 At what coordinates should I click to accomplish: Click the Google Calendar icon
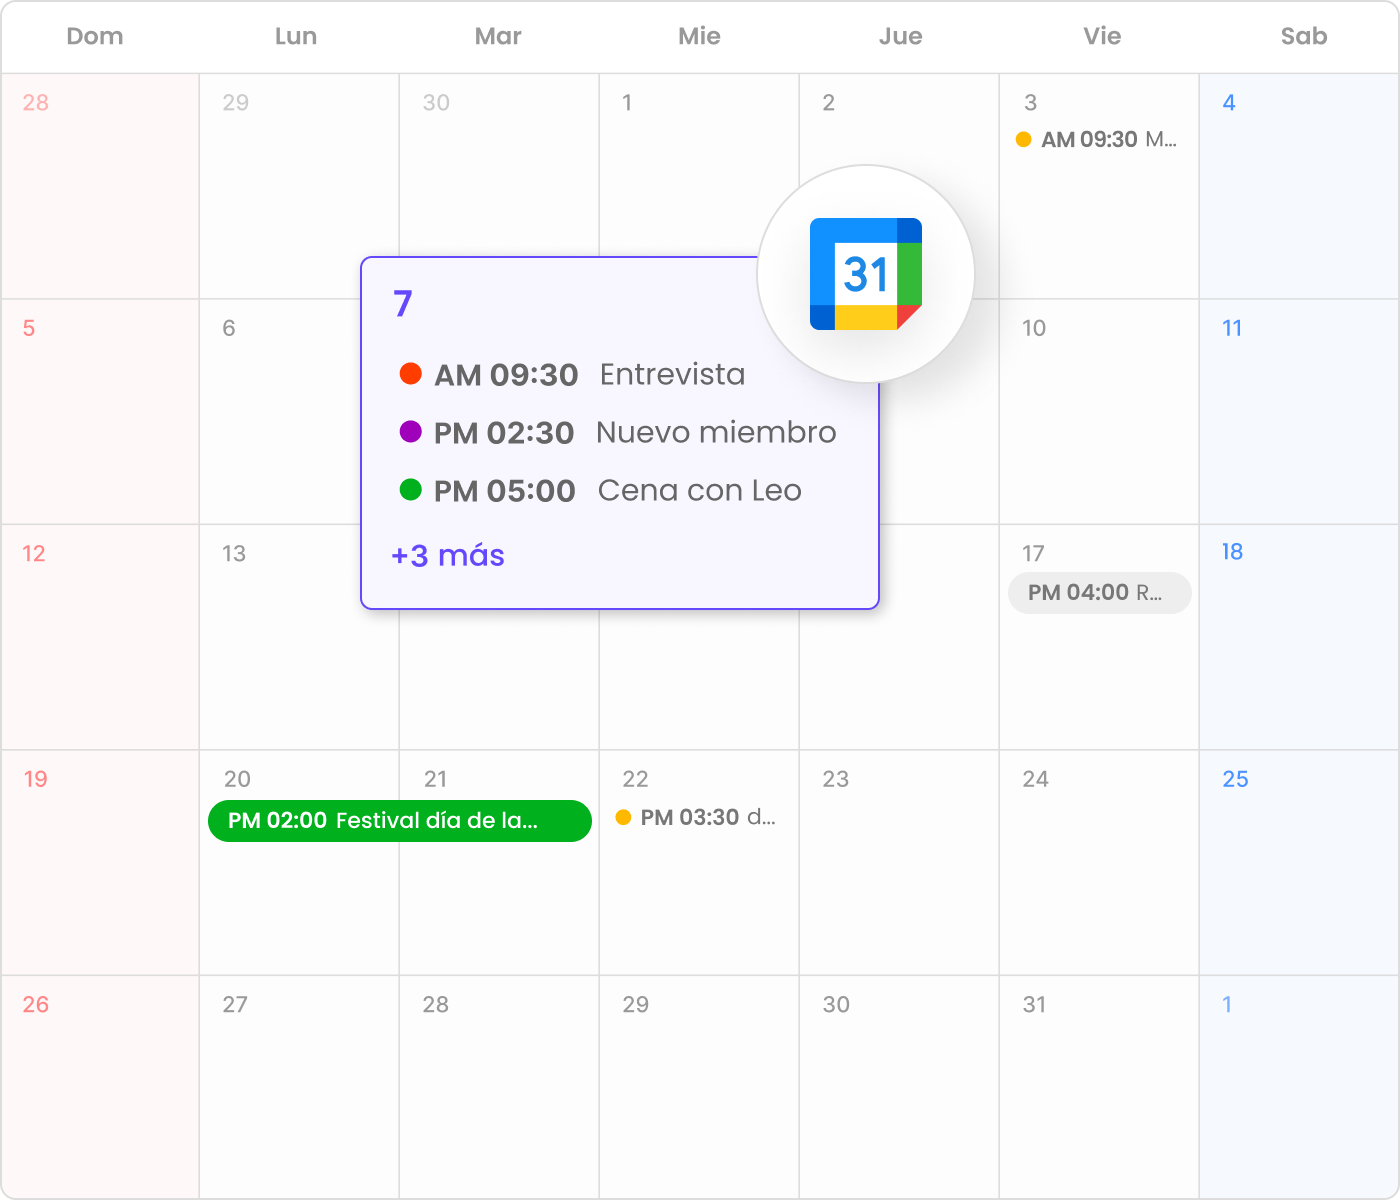coord(865,274)
